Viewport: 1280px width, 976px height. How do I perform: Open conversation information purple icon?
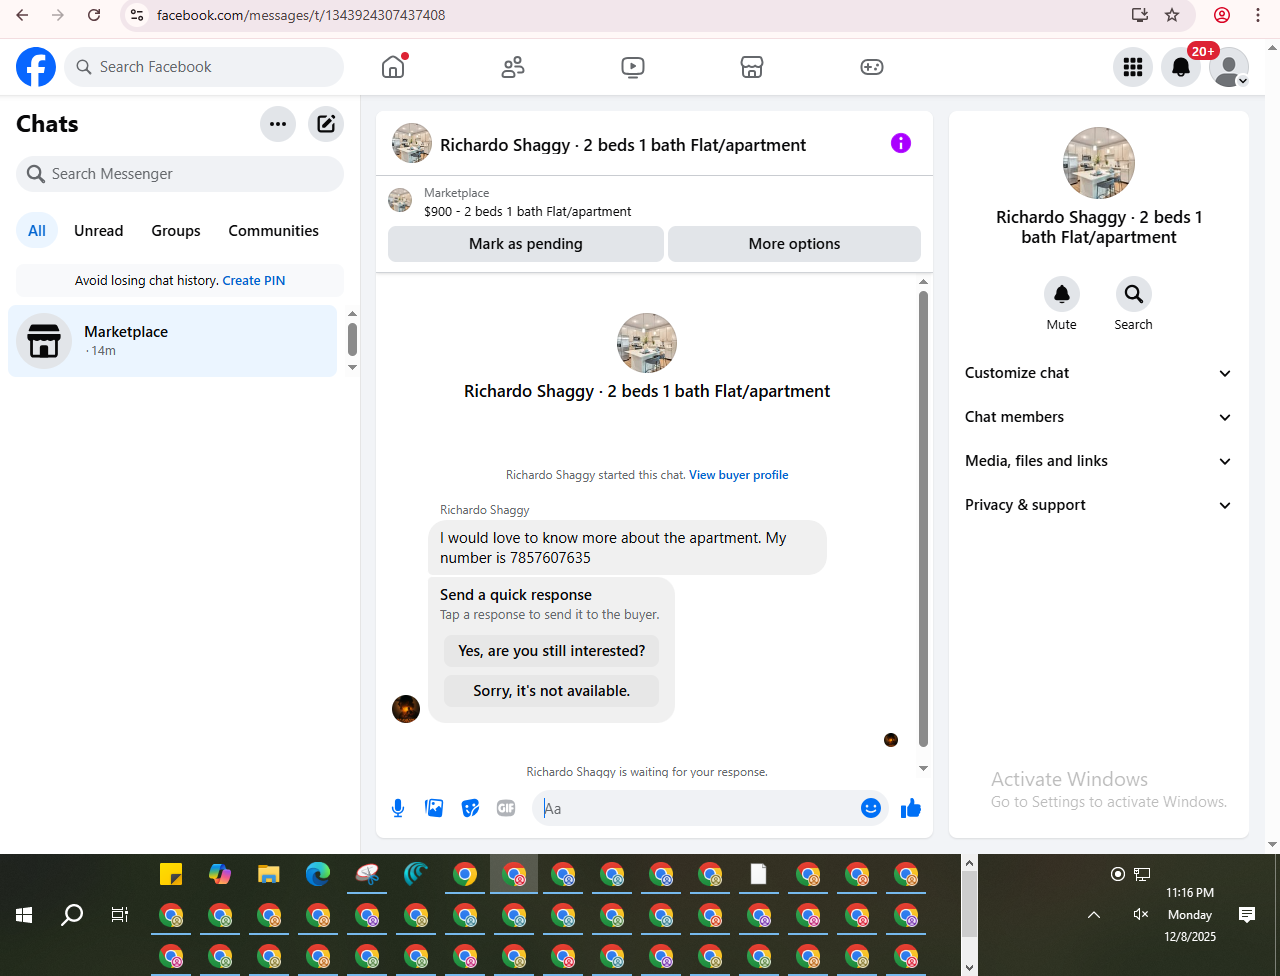click(x=901, y=143)
